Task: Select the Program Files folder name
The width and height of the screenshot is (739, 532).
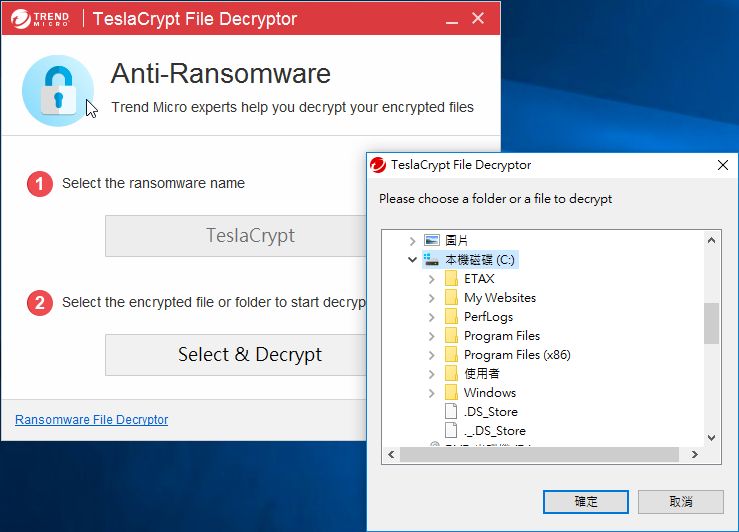Action: (501, 336)
